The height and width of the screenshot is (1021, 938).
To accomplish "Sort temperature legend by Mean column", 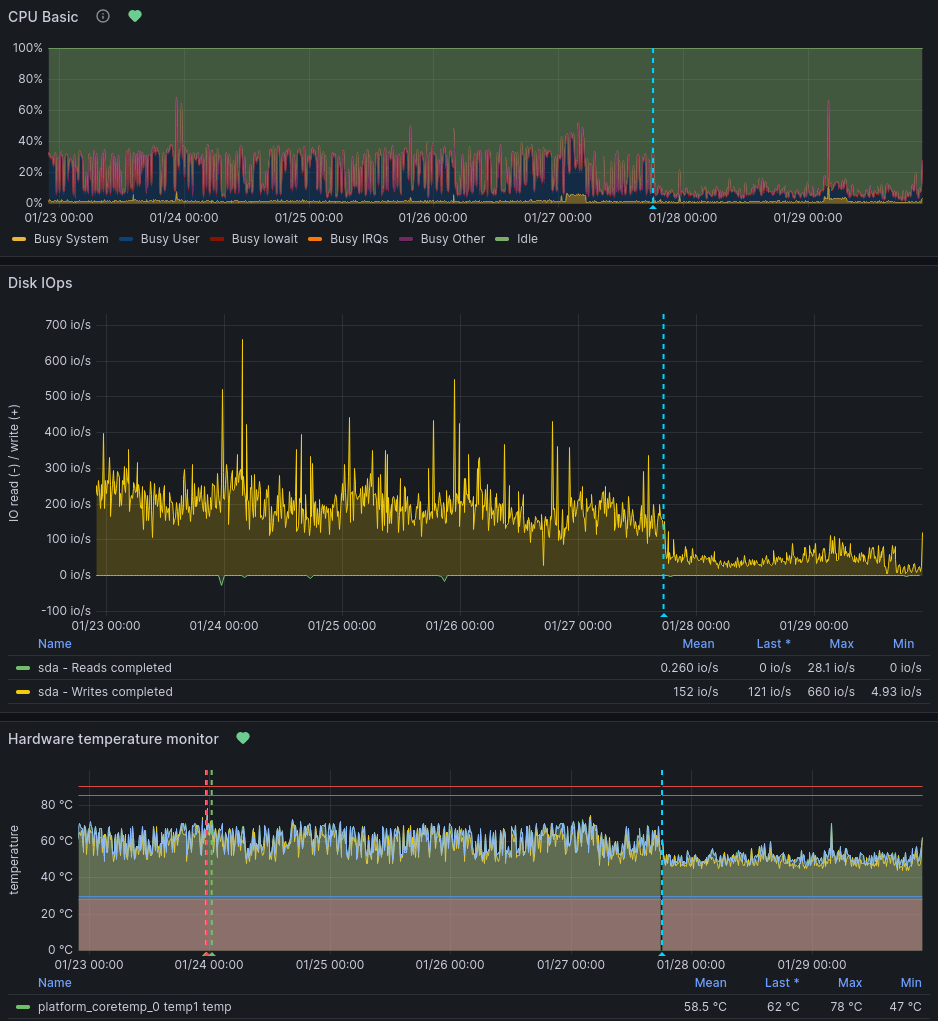I will pos(711,983).
